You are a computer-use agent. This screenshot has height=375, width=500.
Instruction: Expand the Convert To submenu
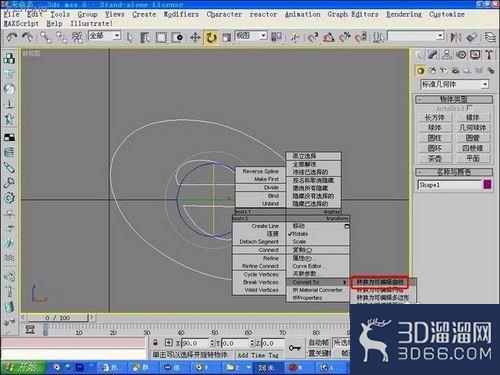tap(318, 282)
